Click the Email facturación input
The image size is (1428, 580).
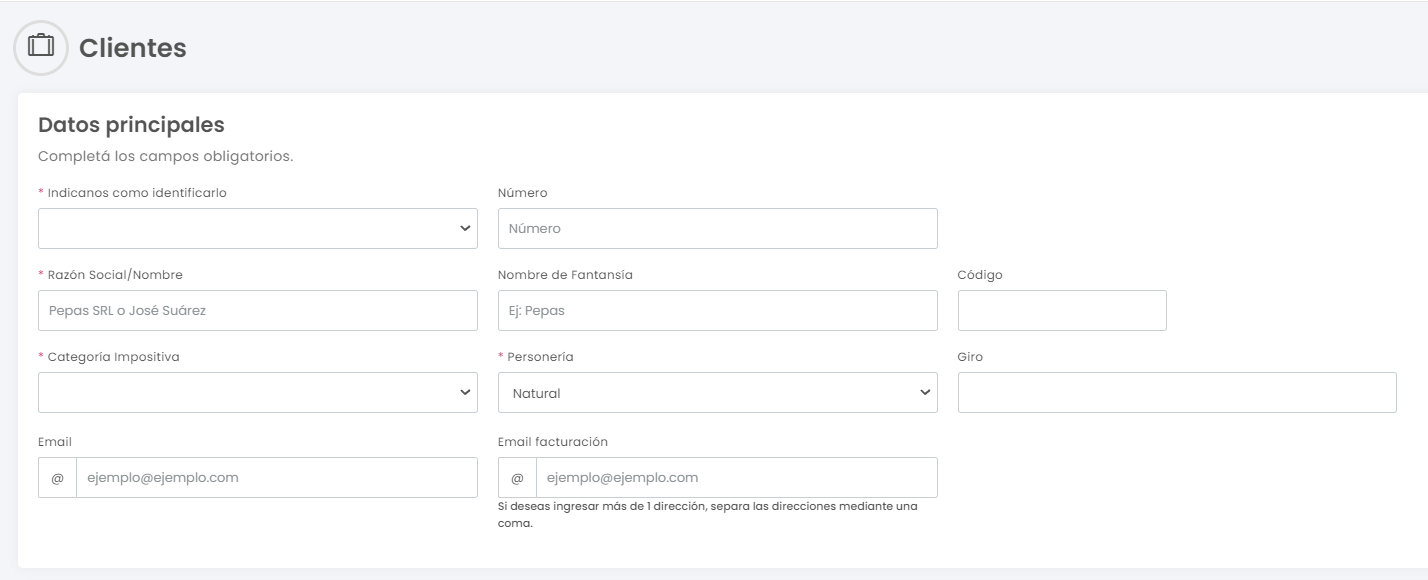click(737, 477)
